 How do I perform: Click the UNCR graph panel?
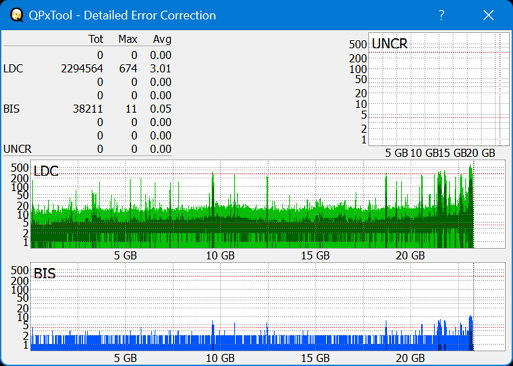(x=439, y=89)
